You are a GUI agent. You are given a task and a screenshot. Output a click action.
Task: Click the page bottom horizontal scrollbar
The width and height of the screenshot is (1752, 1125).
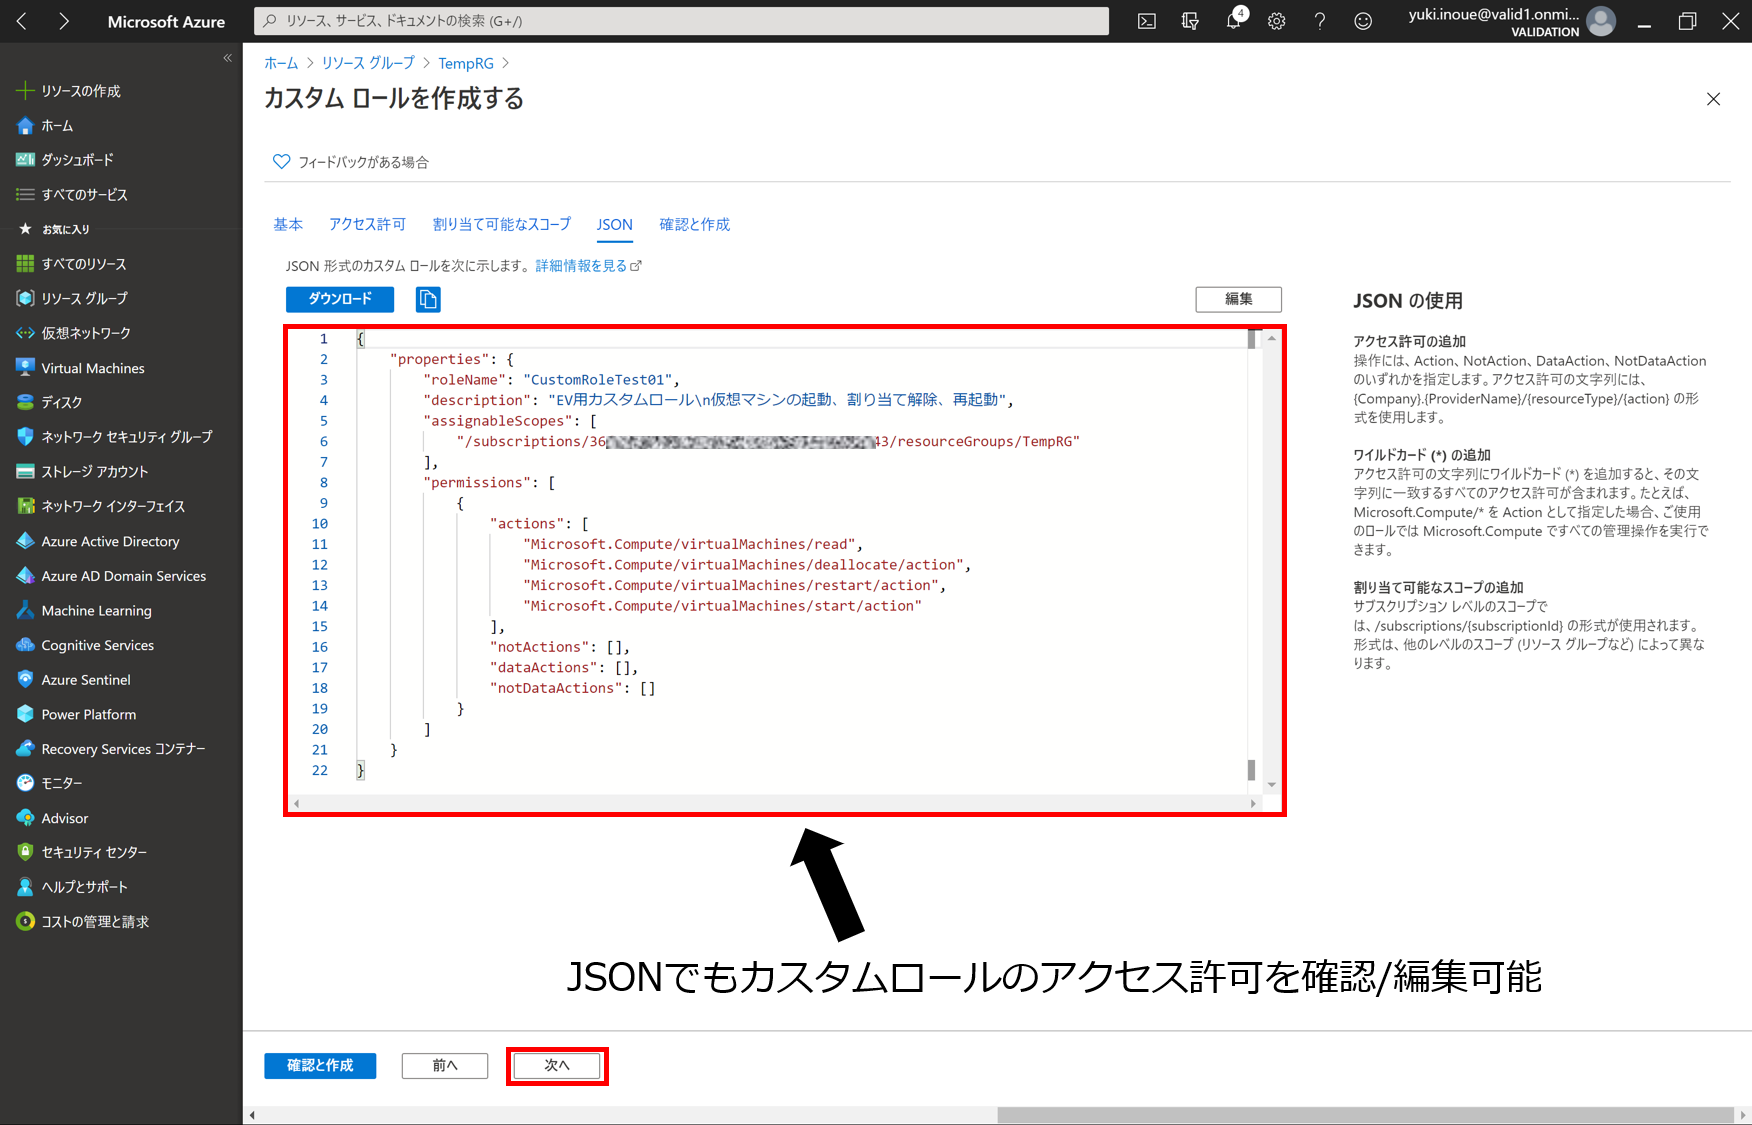point(1365,1115)
